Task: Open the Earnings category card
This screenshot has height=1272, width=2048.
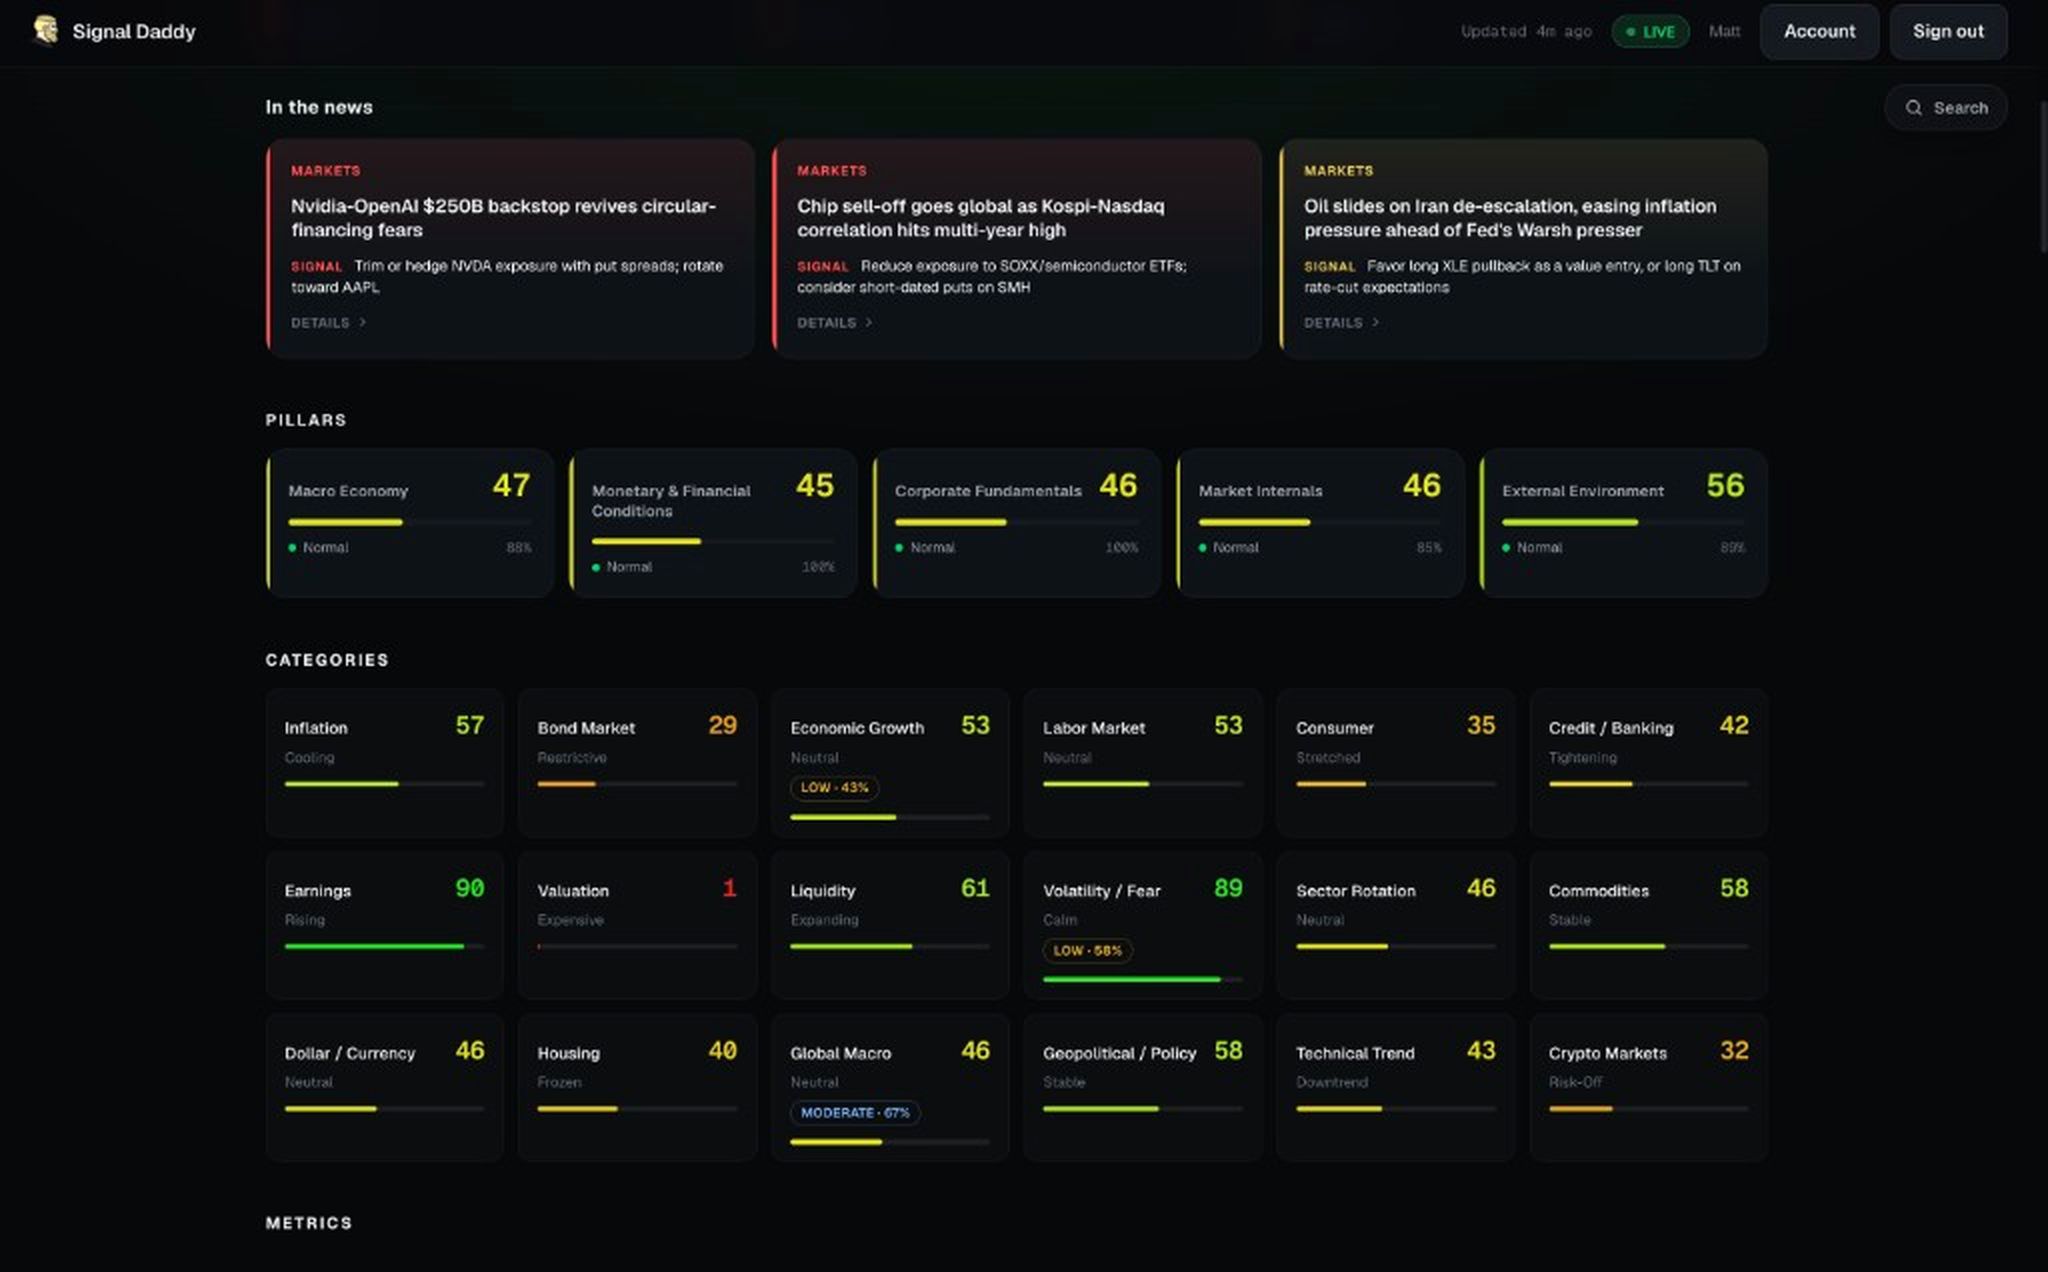Action: point(384,925)
